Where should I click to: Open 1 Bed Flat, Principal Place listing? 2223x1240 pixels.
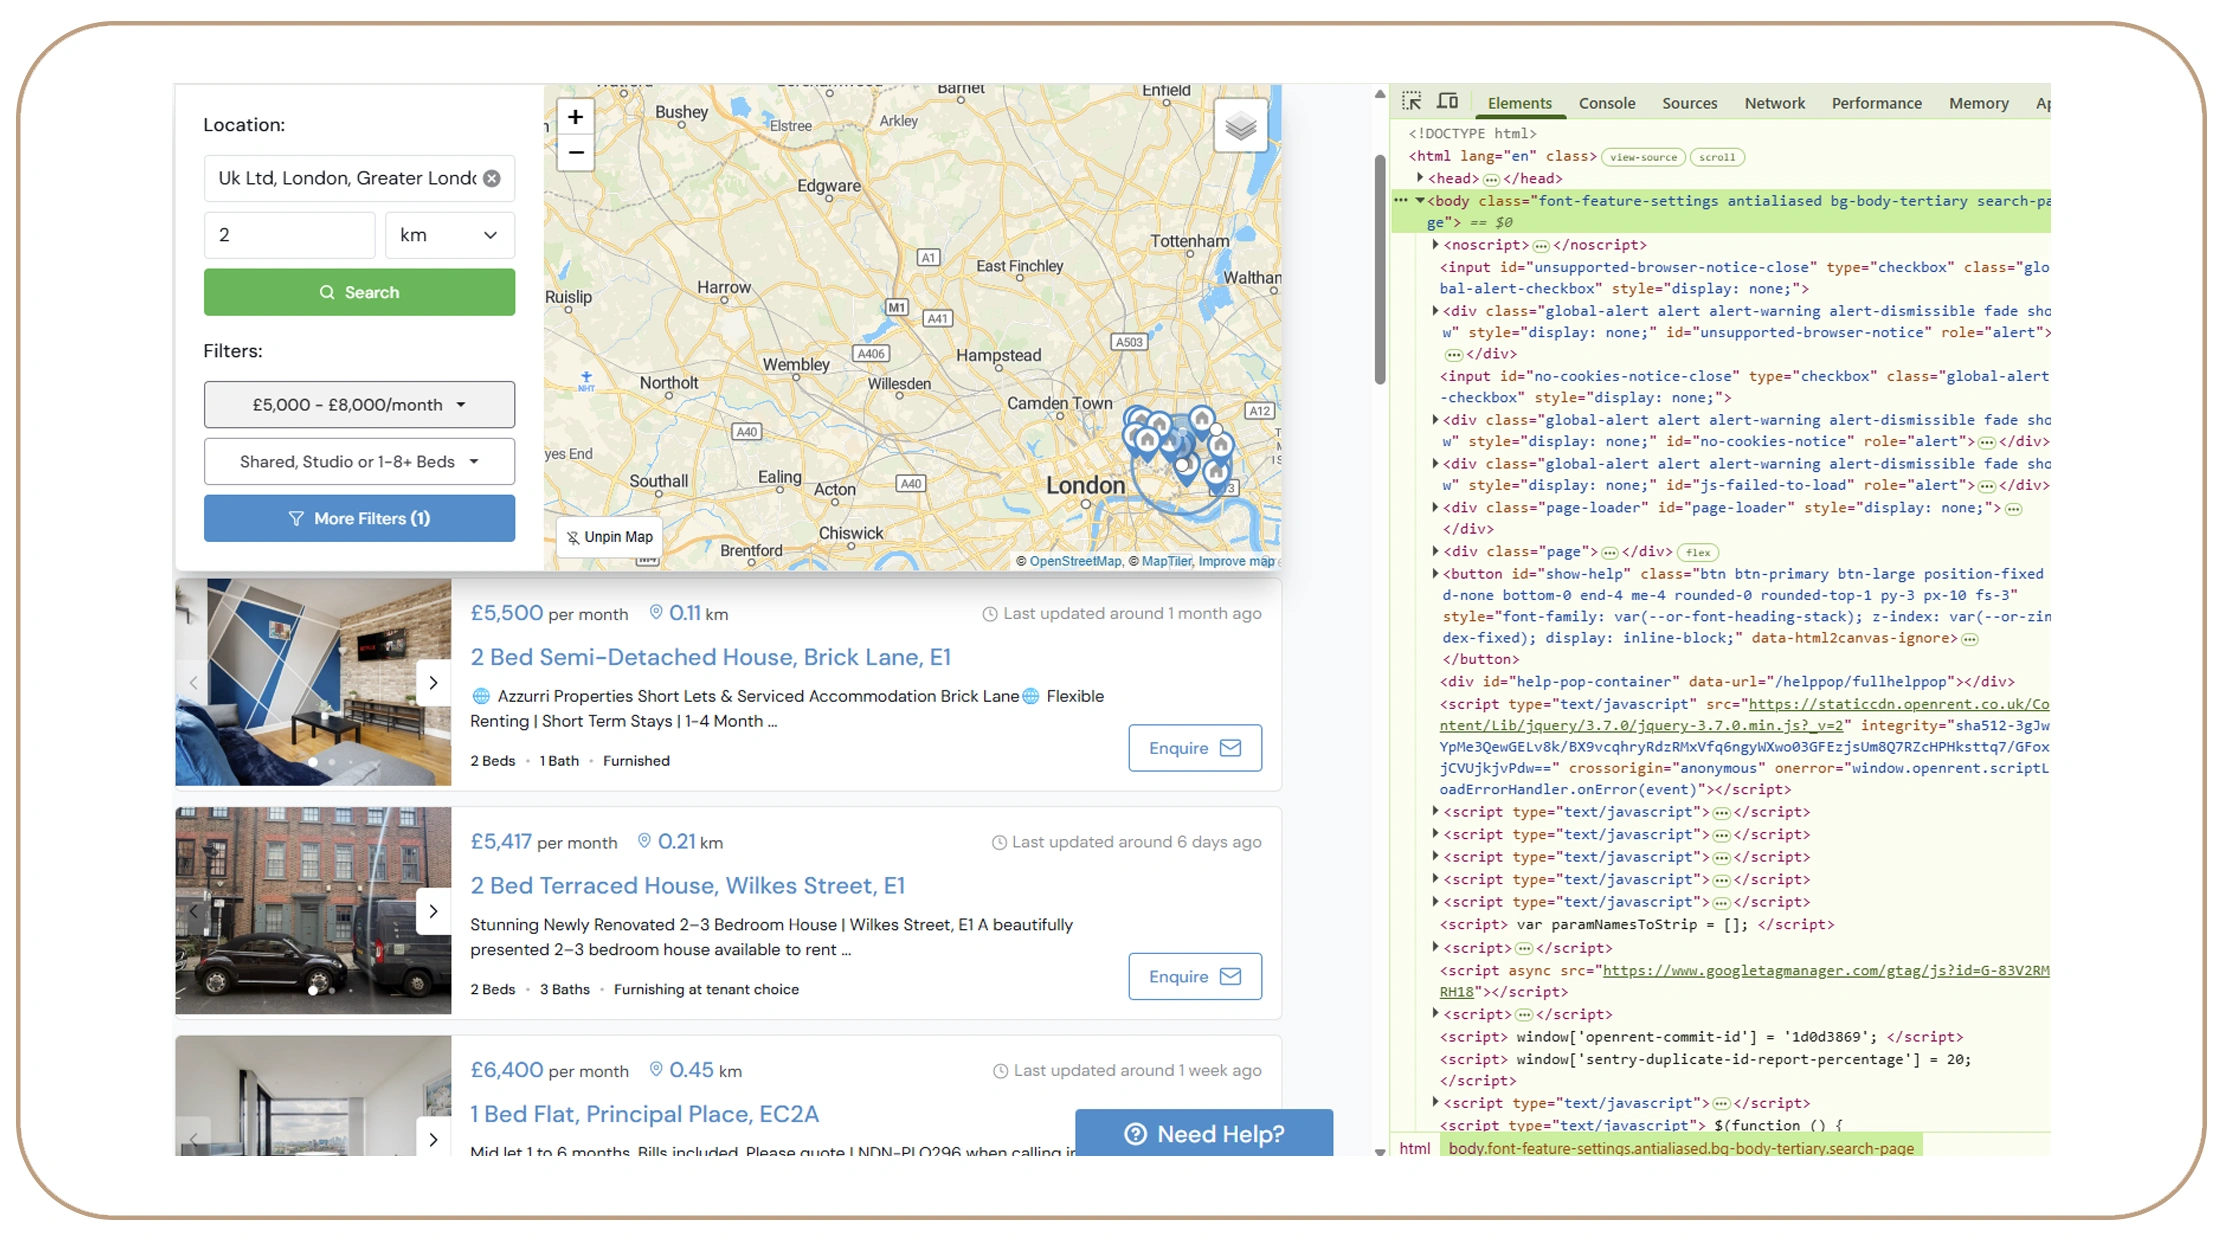click(x=644, y=1114)
